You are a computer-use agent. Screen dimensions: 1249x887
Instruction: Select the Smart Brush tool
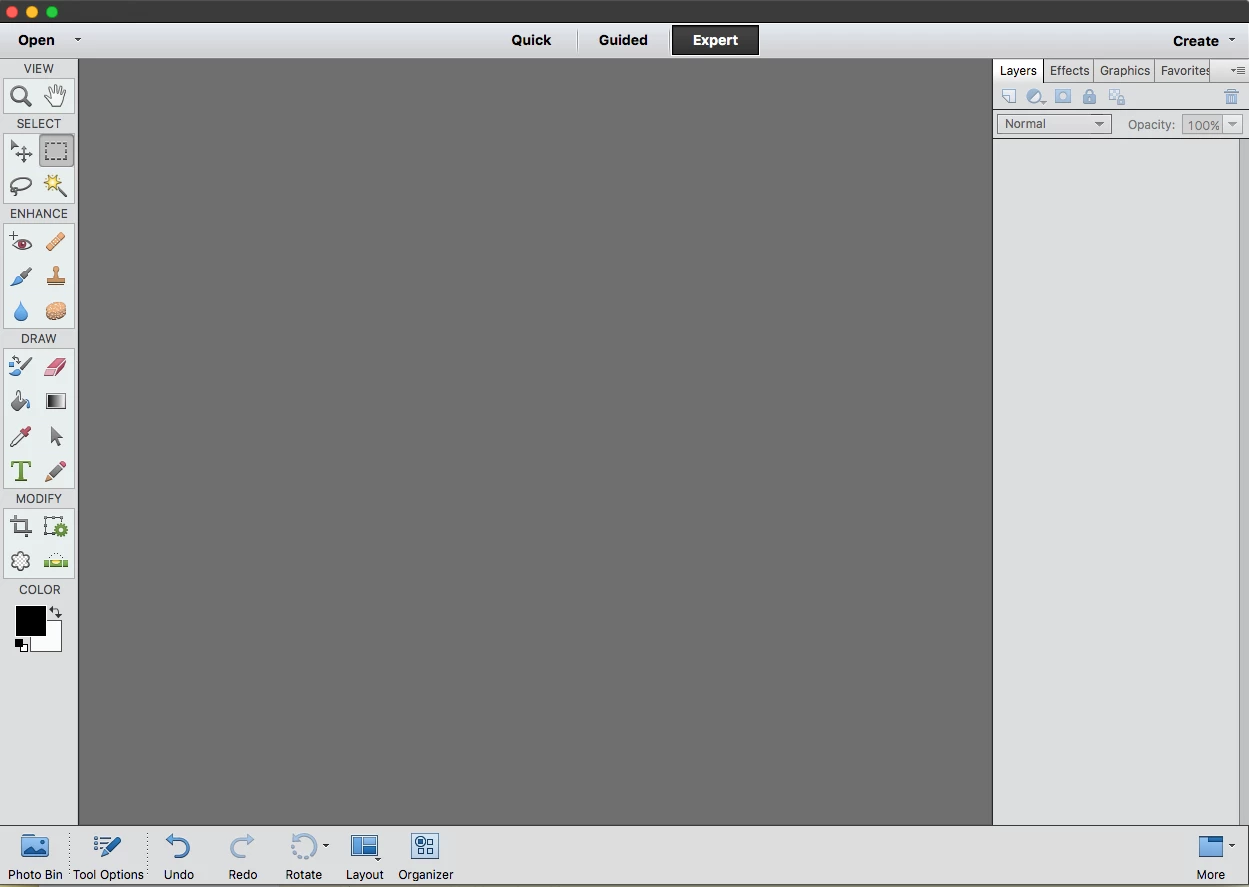click(x=21, y=277)
